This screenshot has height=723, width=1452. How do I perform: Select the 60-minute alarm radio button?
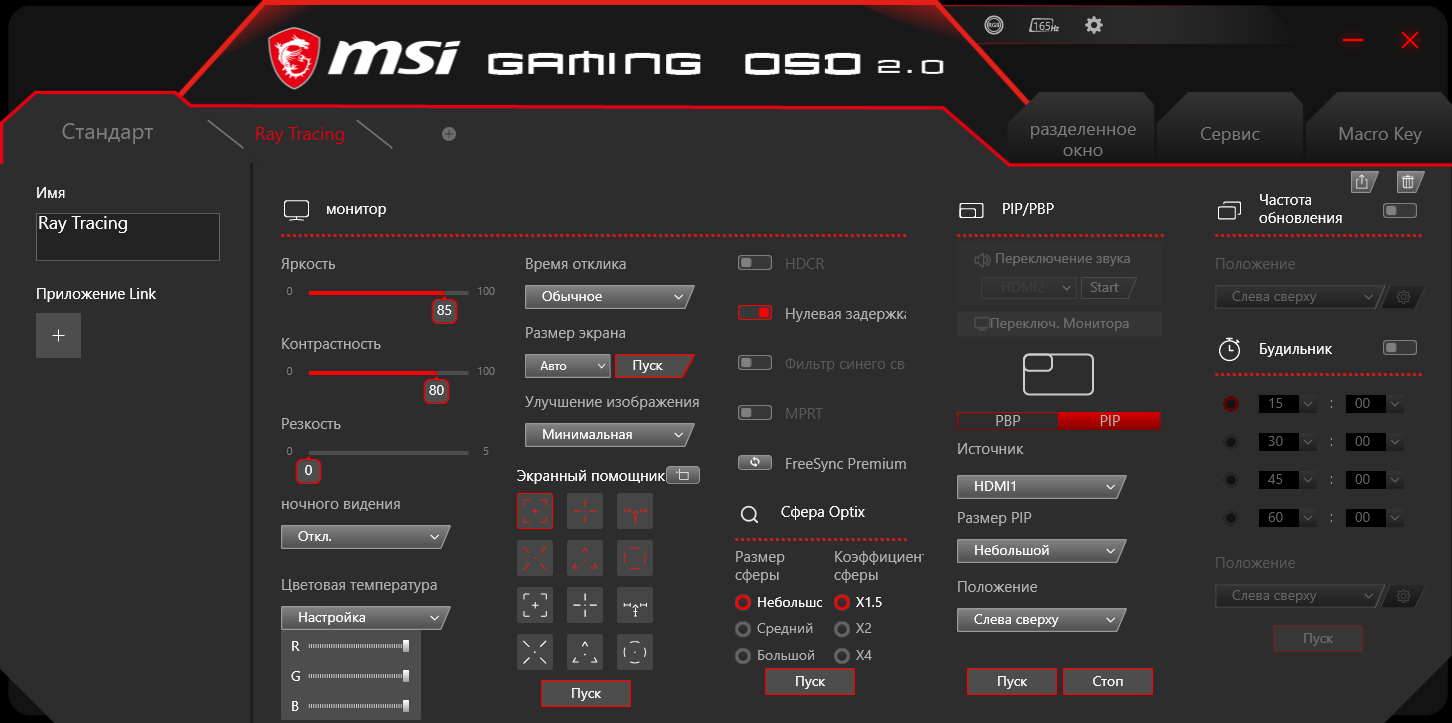point(1231,518)
